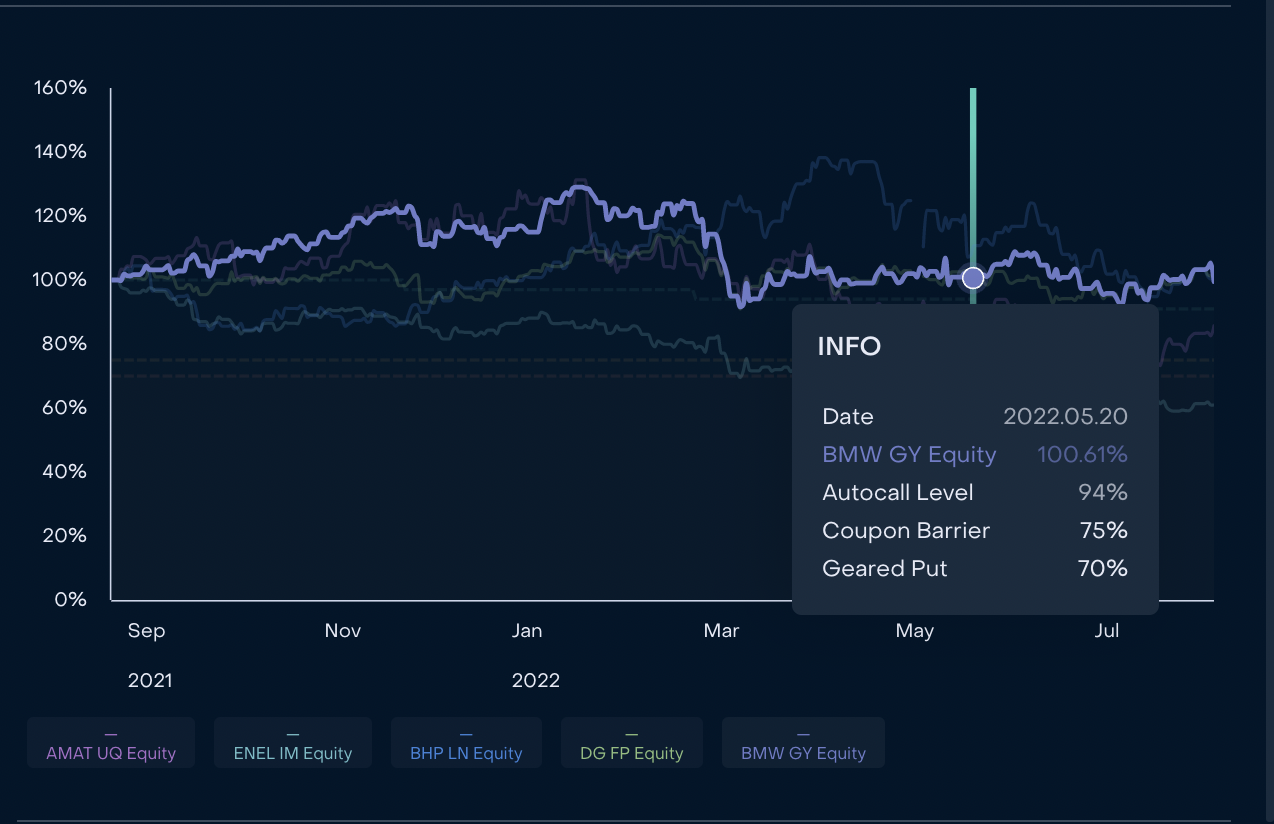This screenshot has width=1274, height=824.
Task: Click the Coupon Barrier row in INFO tooltip
Action: 975,531
